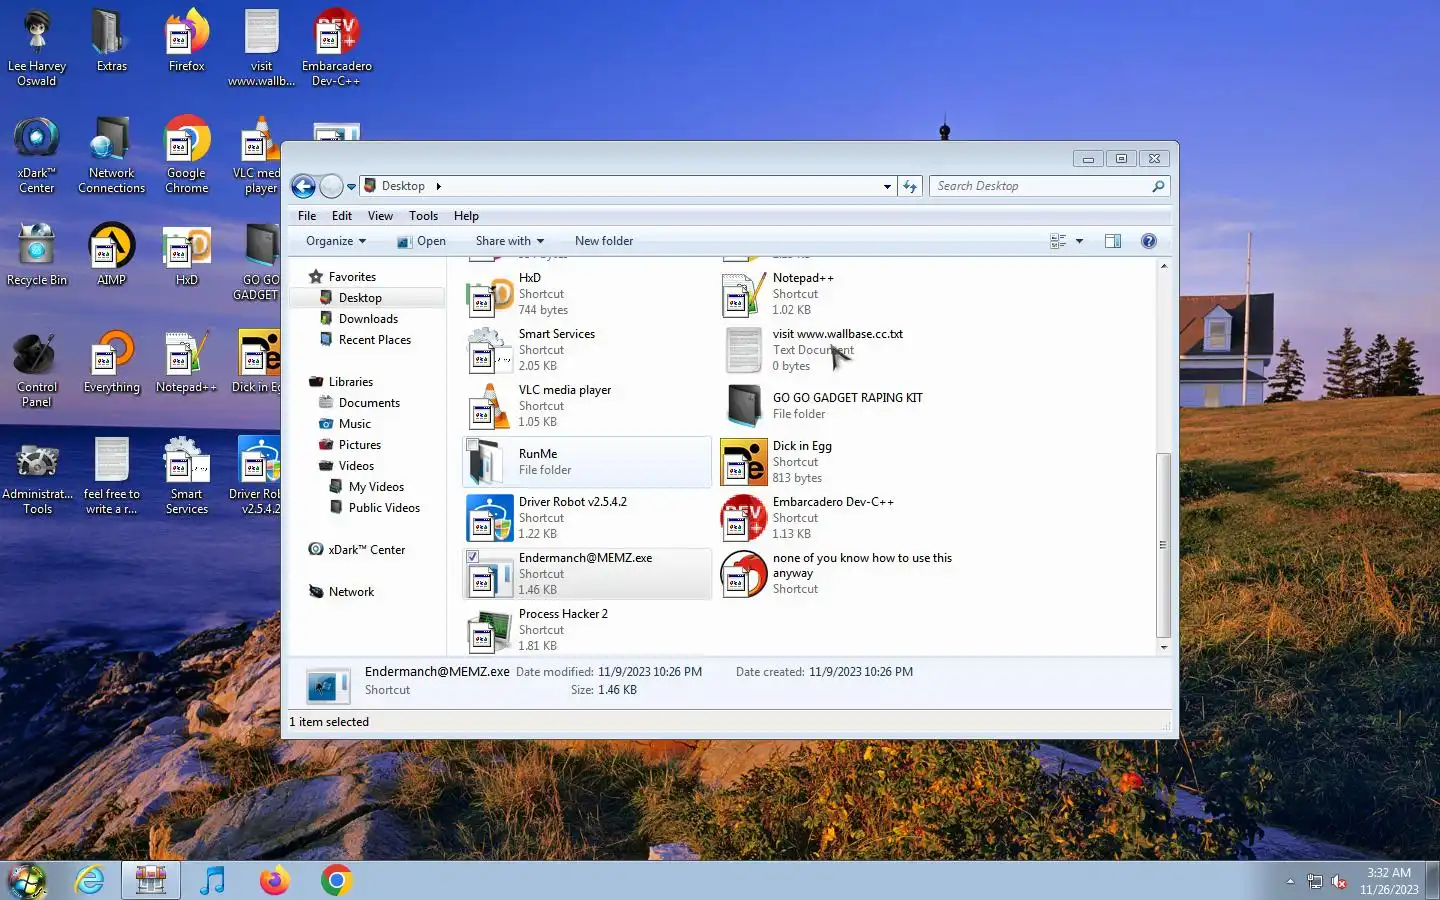Select xDark Center in the navigation pane
Image resolution: width=1440 pixels, height=900 pixels.
(366, 550)
